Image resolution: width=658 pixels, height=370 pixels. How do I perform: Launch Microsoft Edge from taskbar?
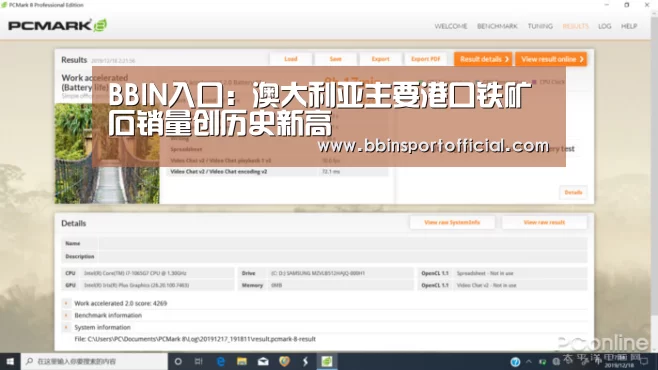[220, 361]
